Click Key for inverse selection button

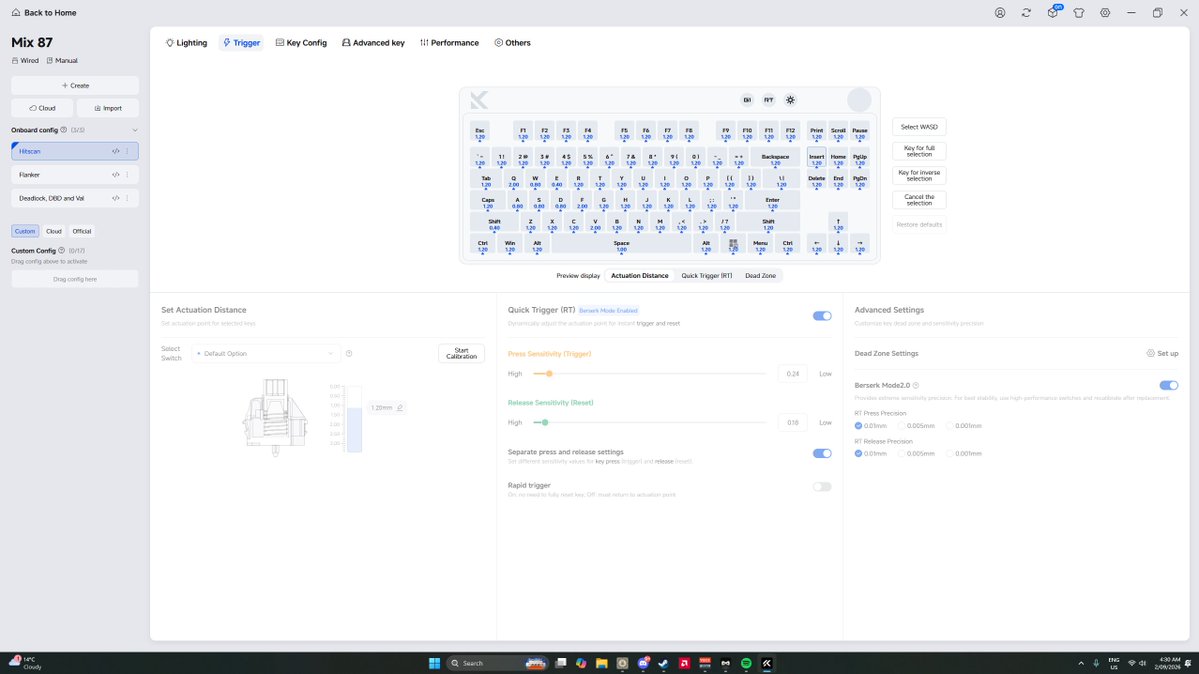click(919, 175)
